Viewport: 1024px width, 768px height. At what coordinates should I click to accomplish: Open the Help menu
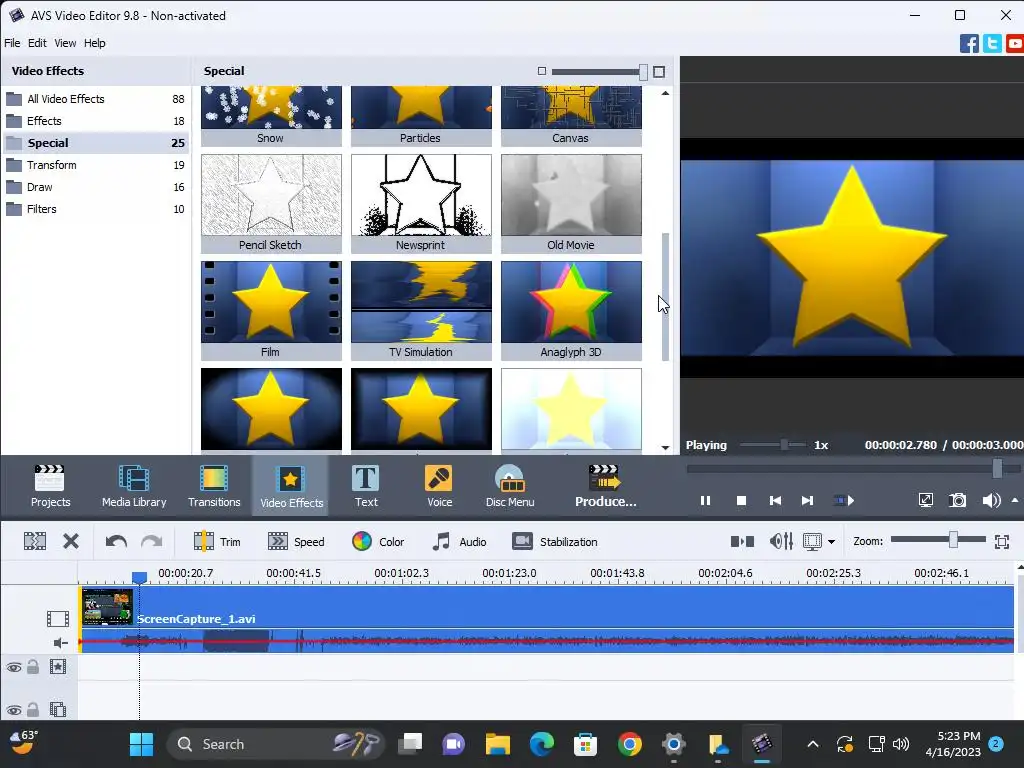(95, 43)
